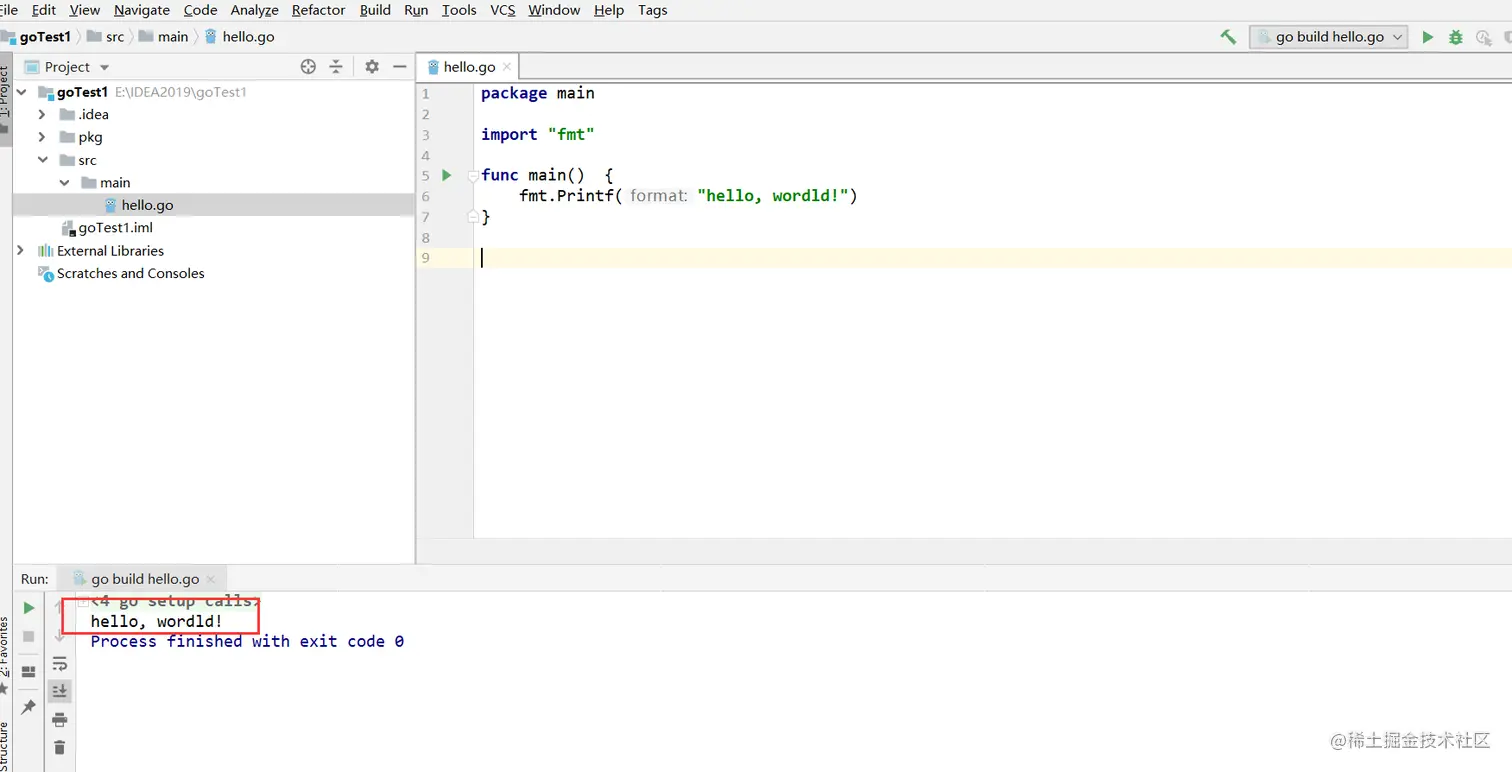
Task: Open the Build menu
Action: pos(375,10)
